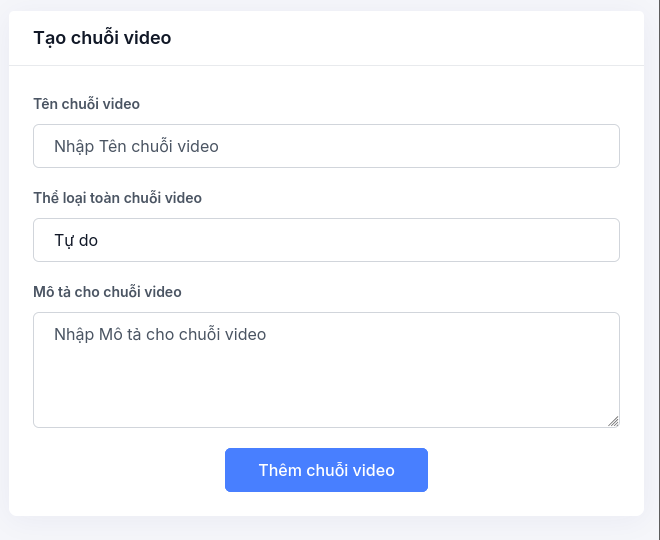660x540 pixels.
Task: Click the textarea resize handle corner
Action: [613, 421]
